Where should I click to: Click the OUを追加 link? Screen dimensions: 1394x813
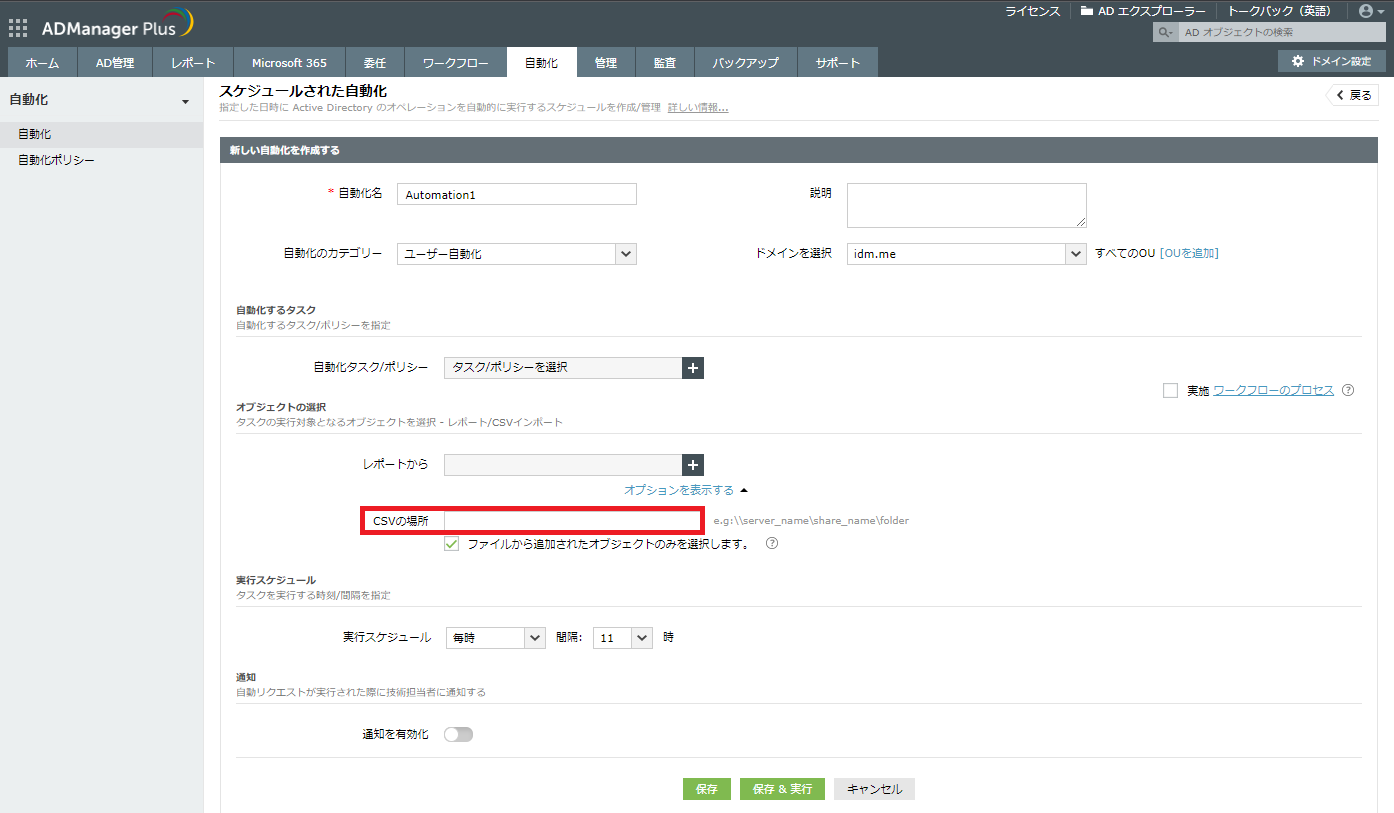tap(1189, 253)
